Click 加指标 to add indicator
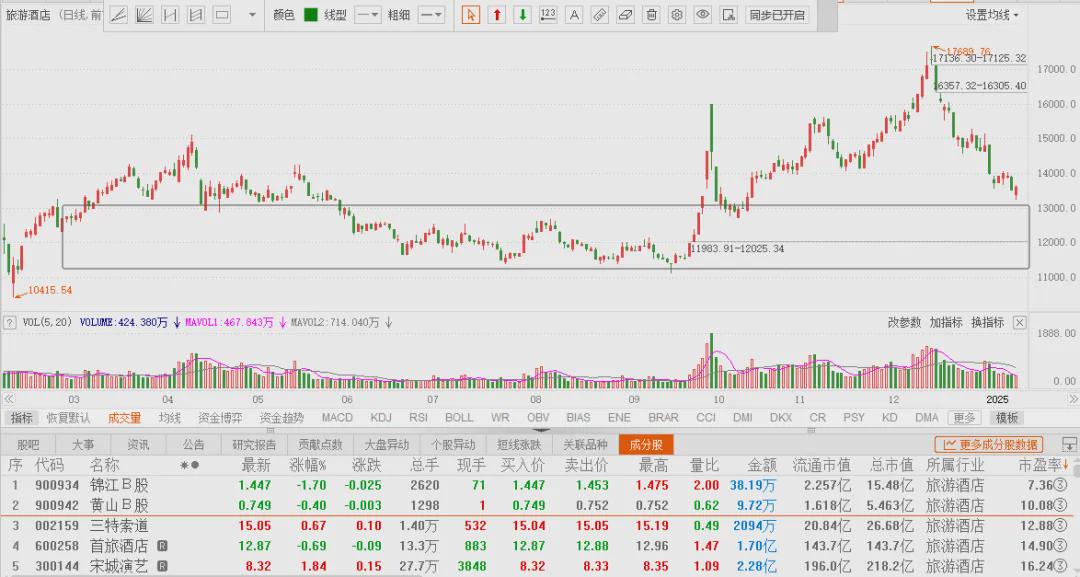The height and width of the screenshot is (577, 1080). pyautogui.click(x=946, y=322)
